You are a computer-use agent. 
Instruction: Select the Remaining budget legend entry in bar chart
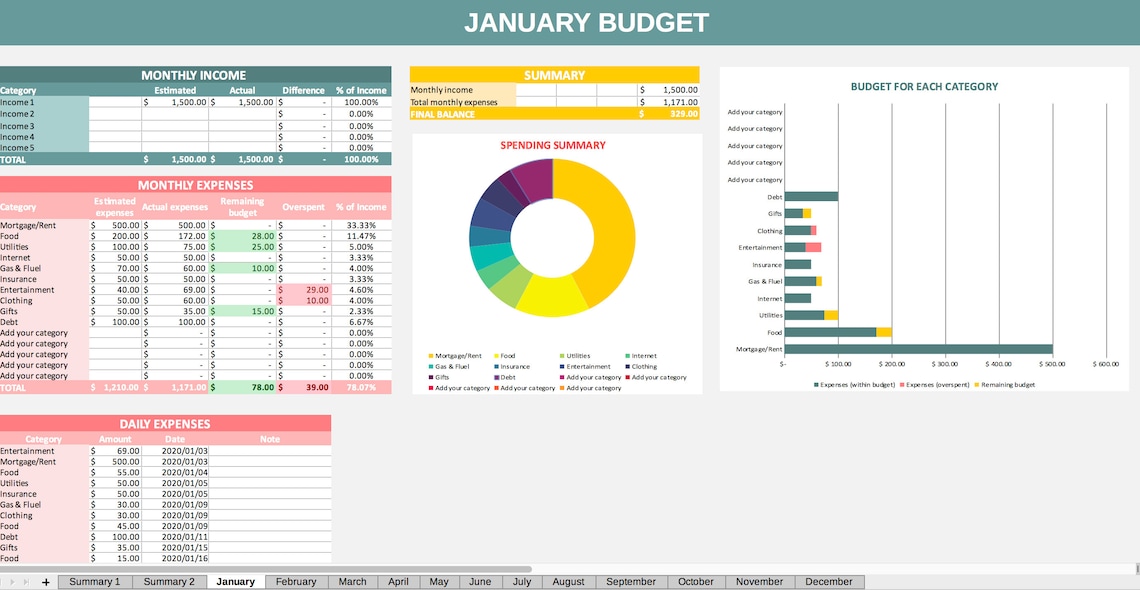point(1004,384)
